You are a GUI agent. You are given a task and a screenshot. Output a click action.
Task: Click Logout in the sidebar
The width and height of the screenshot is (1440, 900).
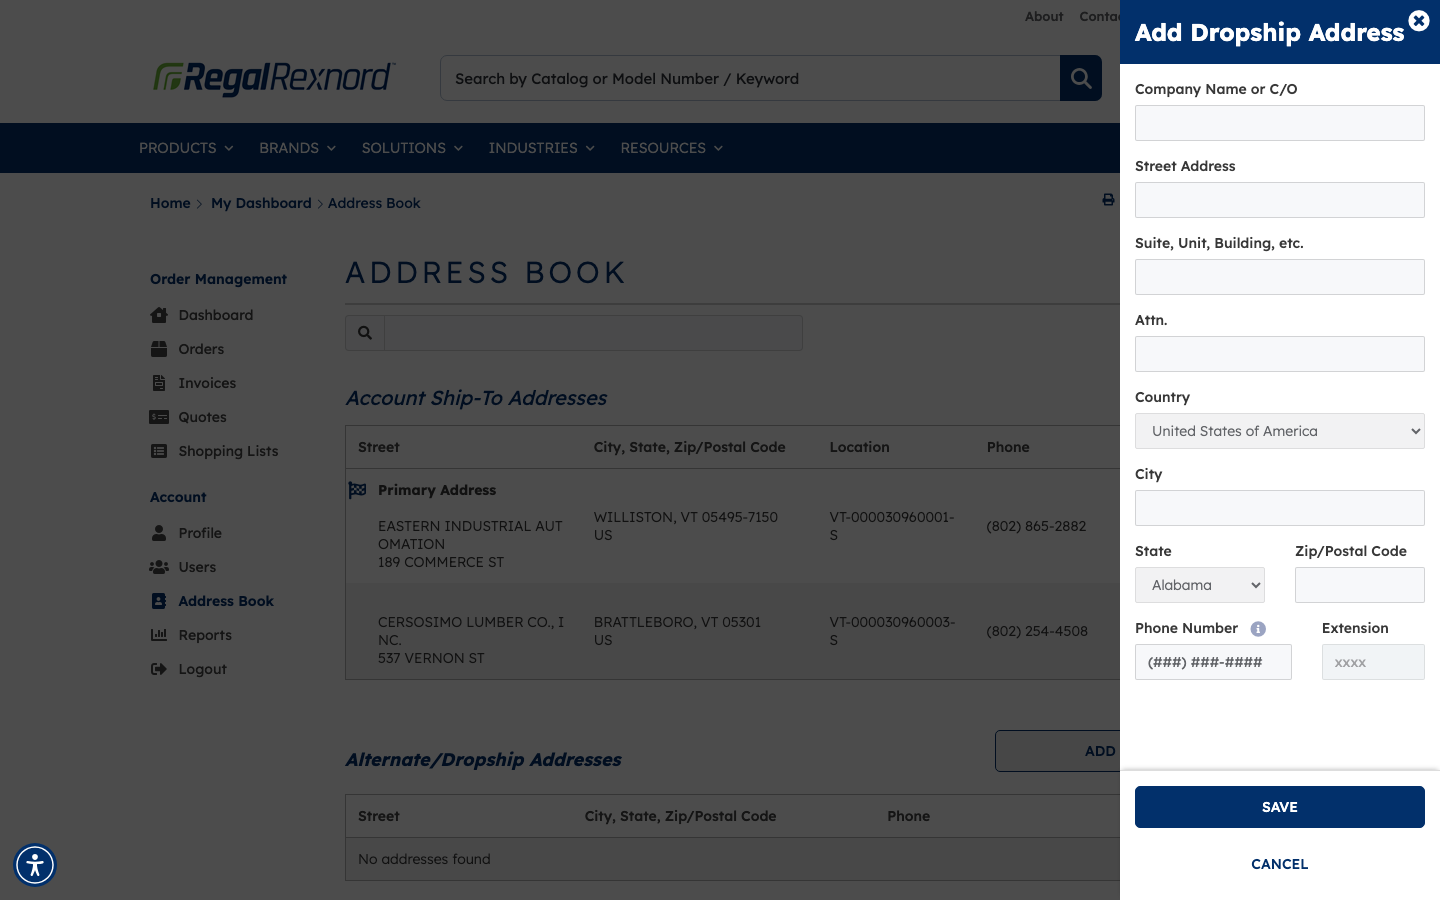(202, 669)
